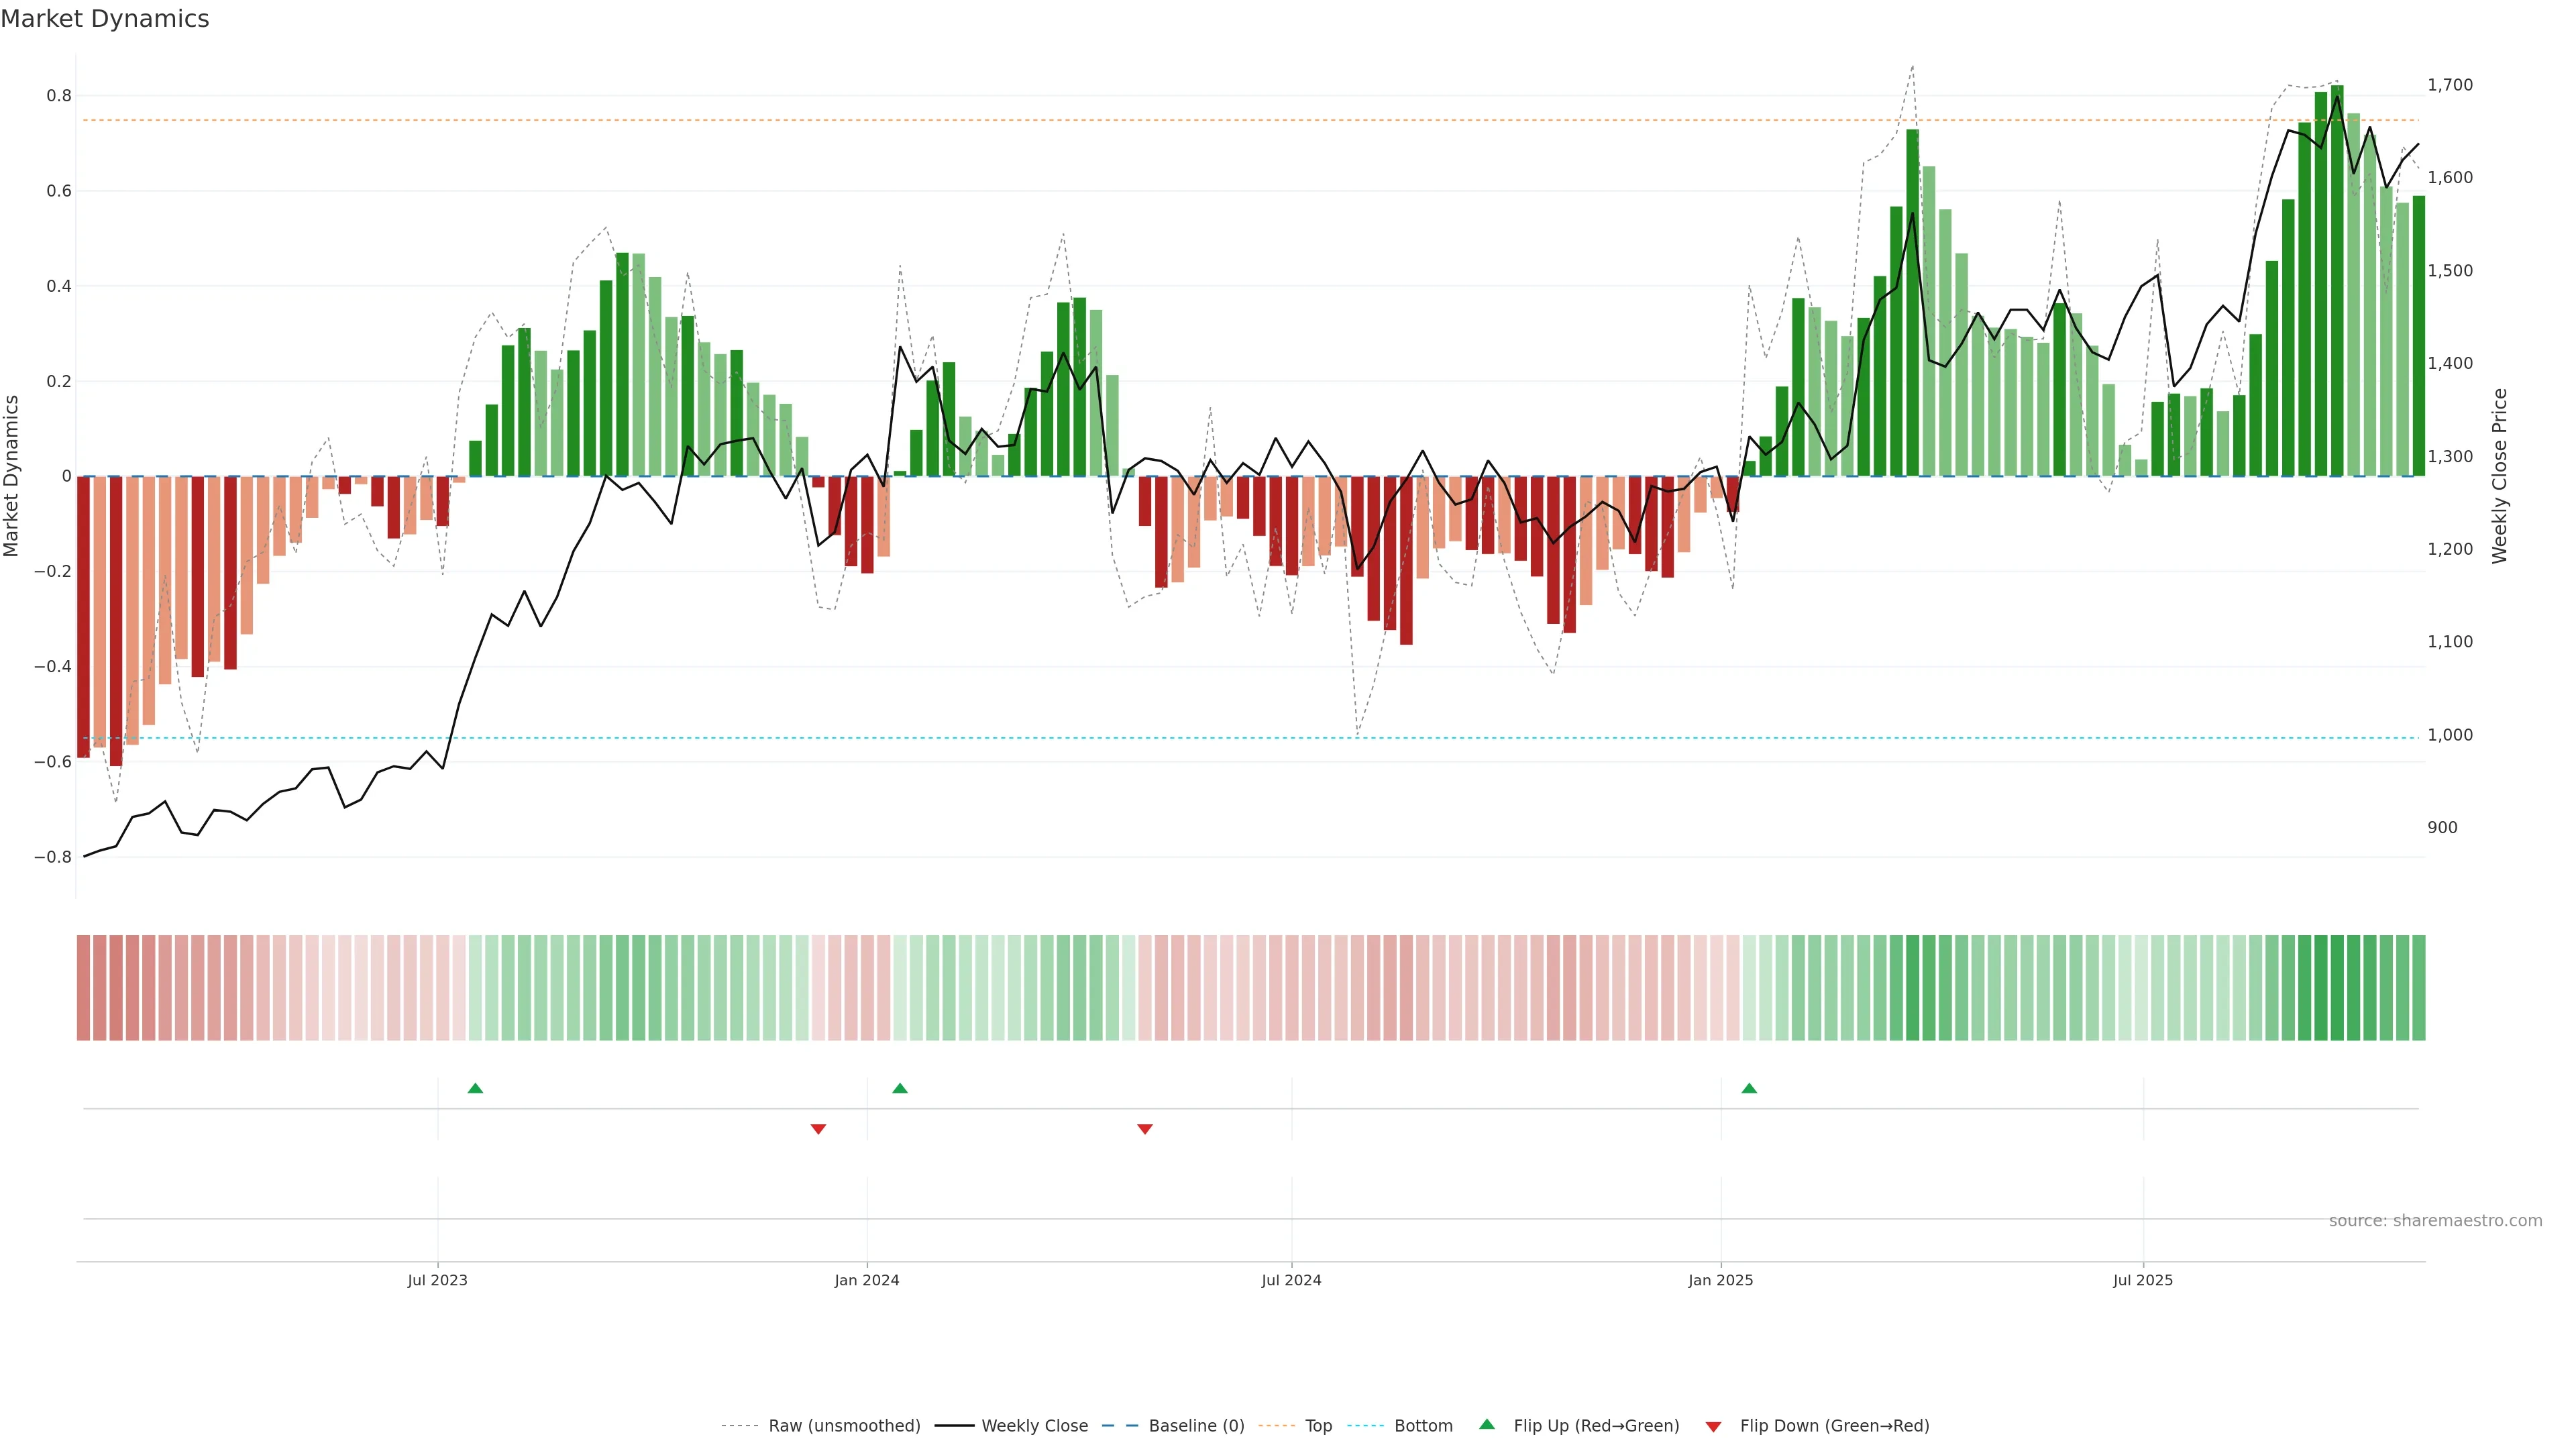The width and height of the screenshot is (2576, 1449).
Task: Click the 0.8 left axis tick label
Action: tap(59, 96)
